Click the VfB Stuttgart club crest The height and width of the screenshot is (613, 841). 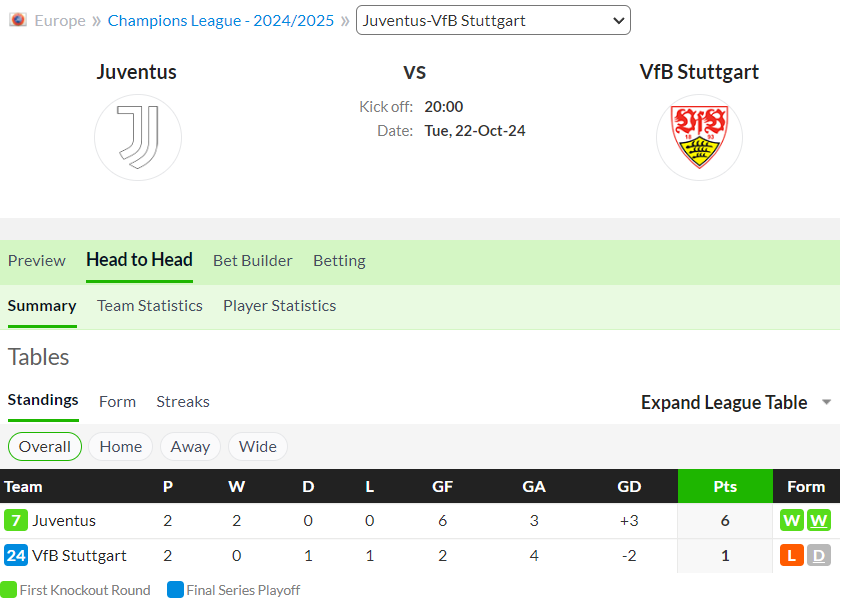[699, 137]
